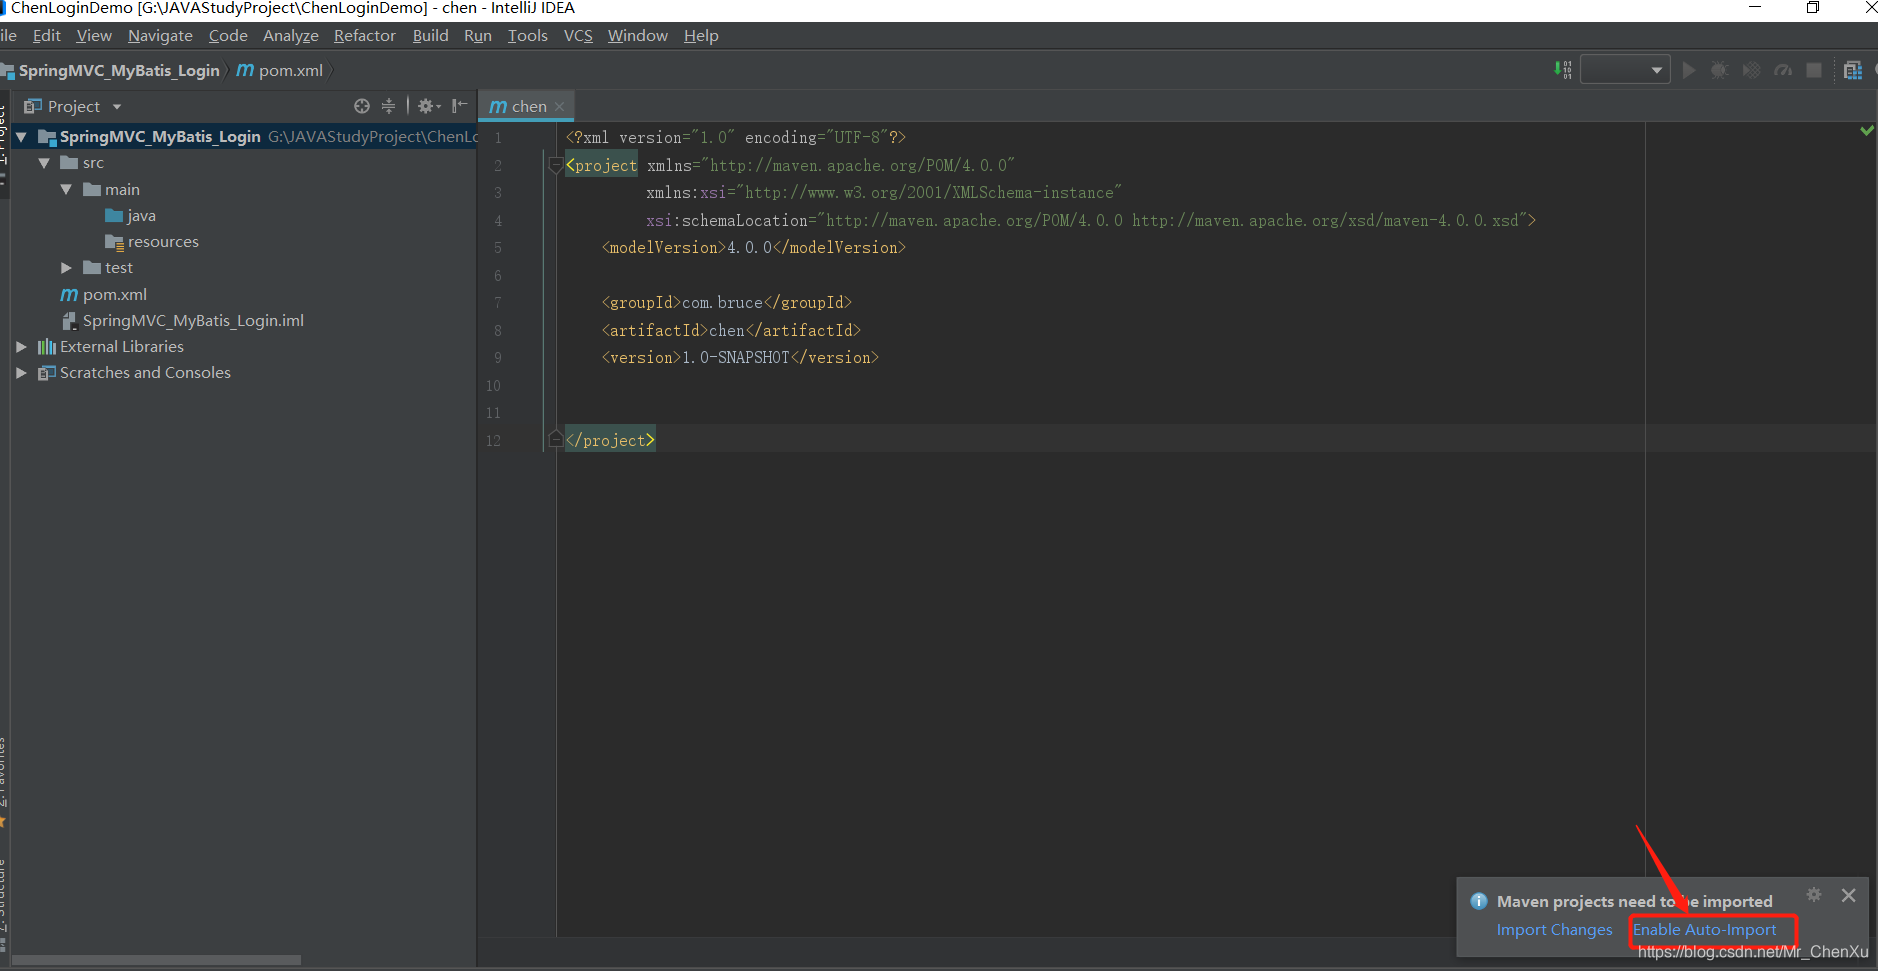Open the Run menu
The image size is (1878, 971).
478,36
